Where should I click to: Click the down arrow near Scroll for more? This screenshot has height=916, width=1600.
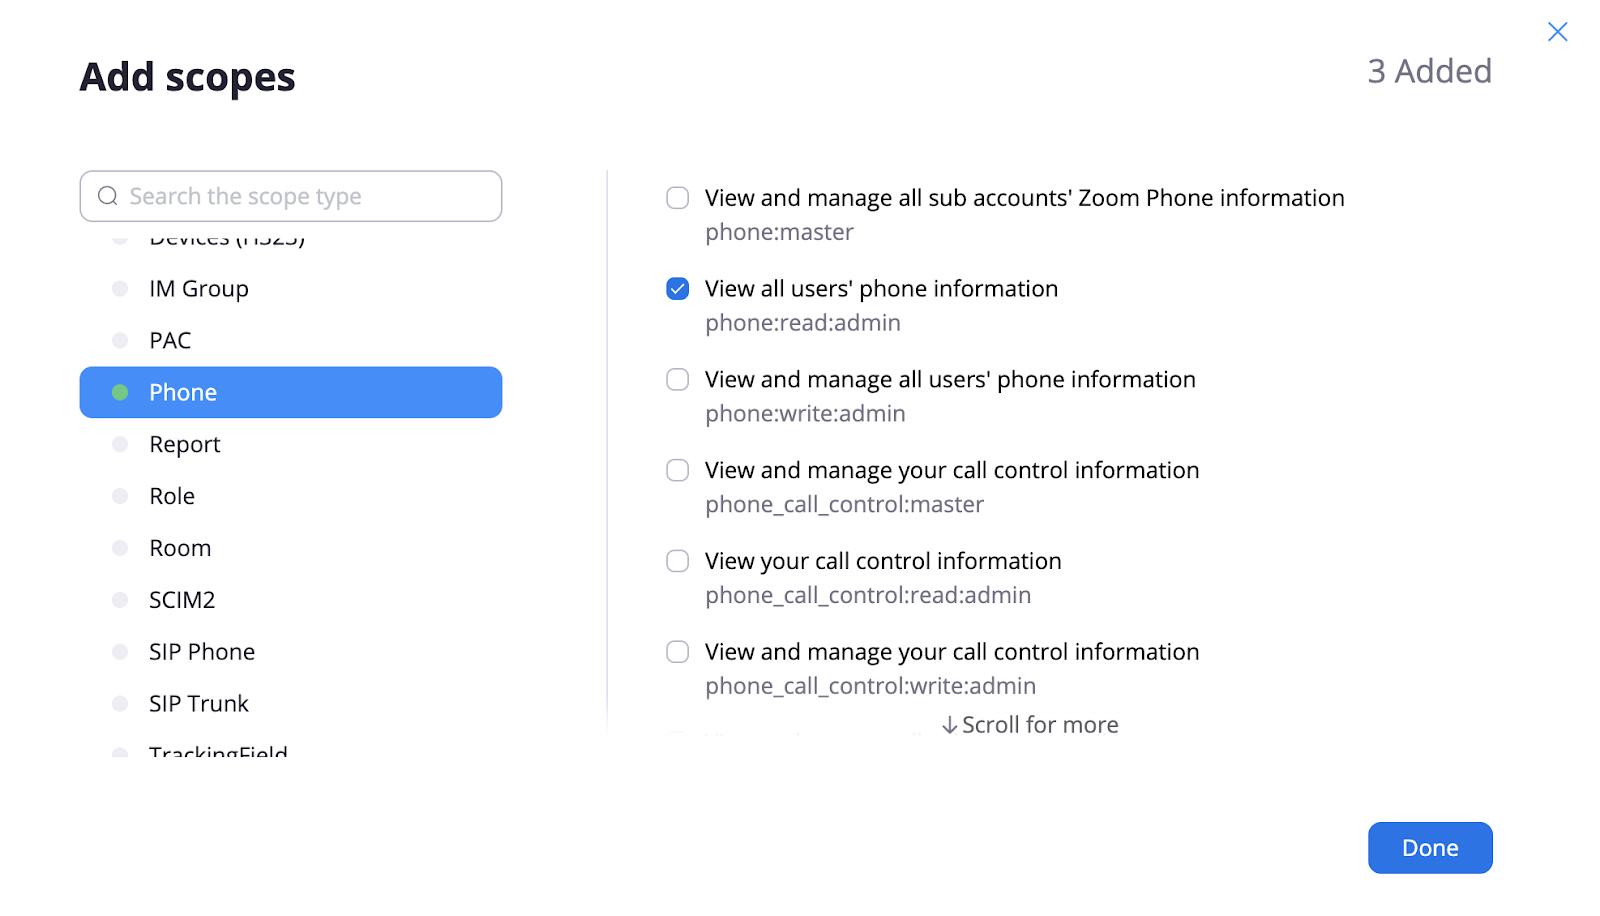coord(949,725)
